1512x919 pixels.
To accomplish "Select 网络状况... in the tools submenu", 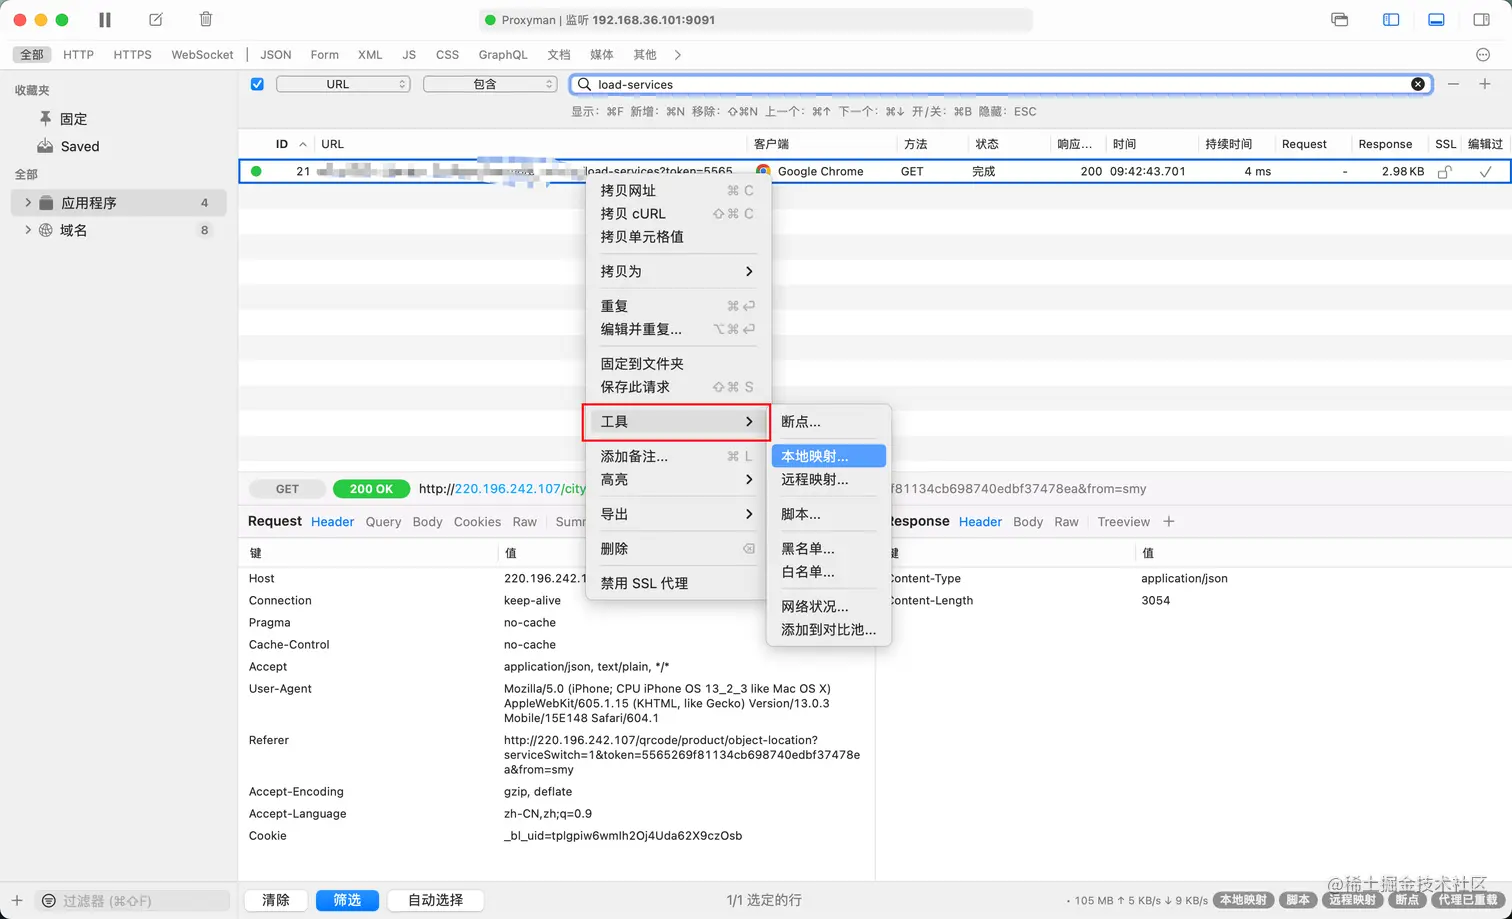I will (829, 607).
